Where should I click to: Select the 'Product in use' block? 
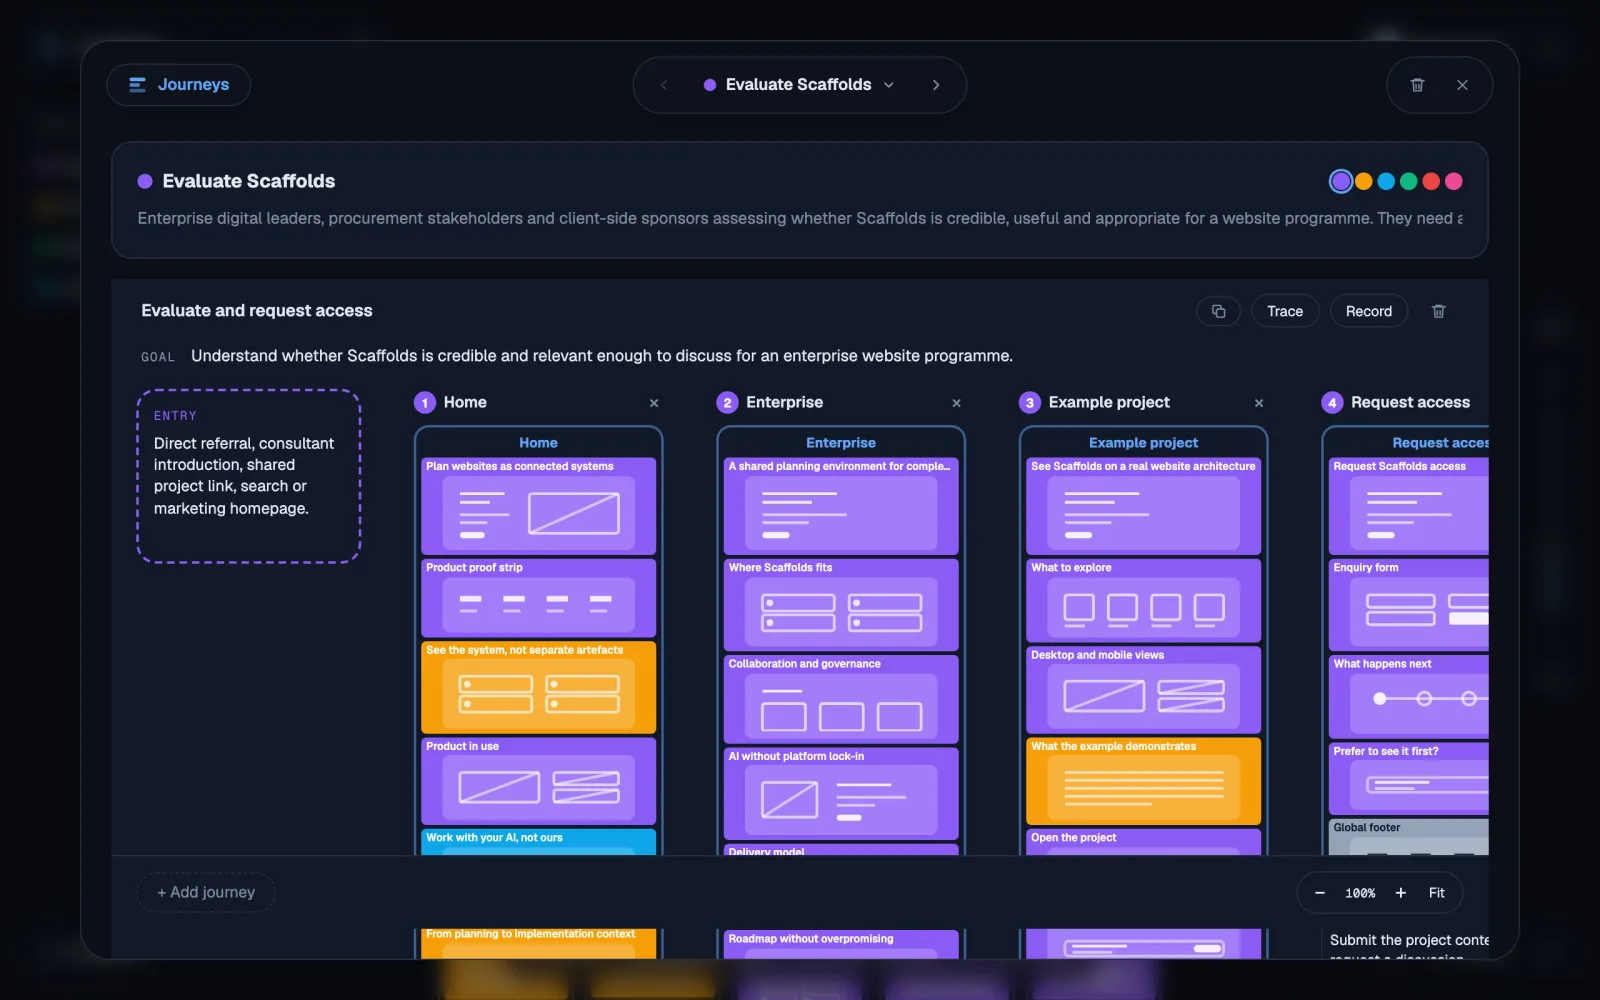tap(539, 781)
